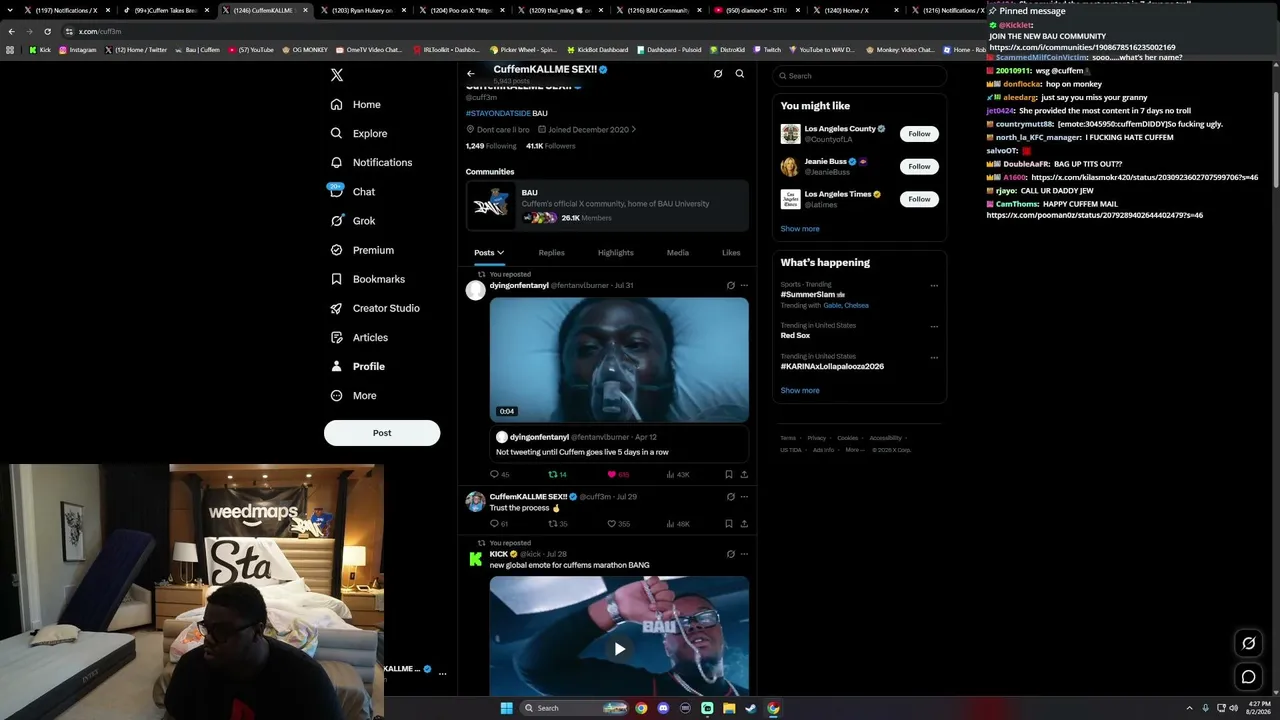Open Chat in X sidebar
This screenshot has height=720, width=1280.
click(352, 191)
